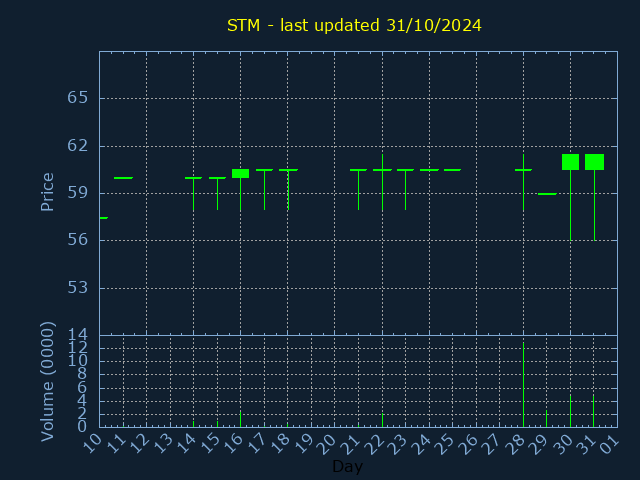Click the day 31 label on the x-axis
Viewport: 640px width, 480px height.
click(588, 443)
